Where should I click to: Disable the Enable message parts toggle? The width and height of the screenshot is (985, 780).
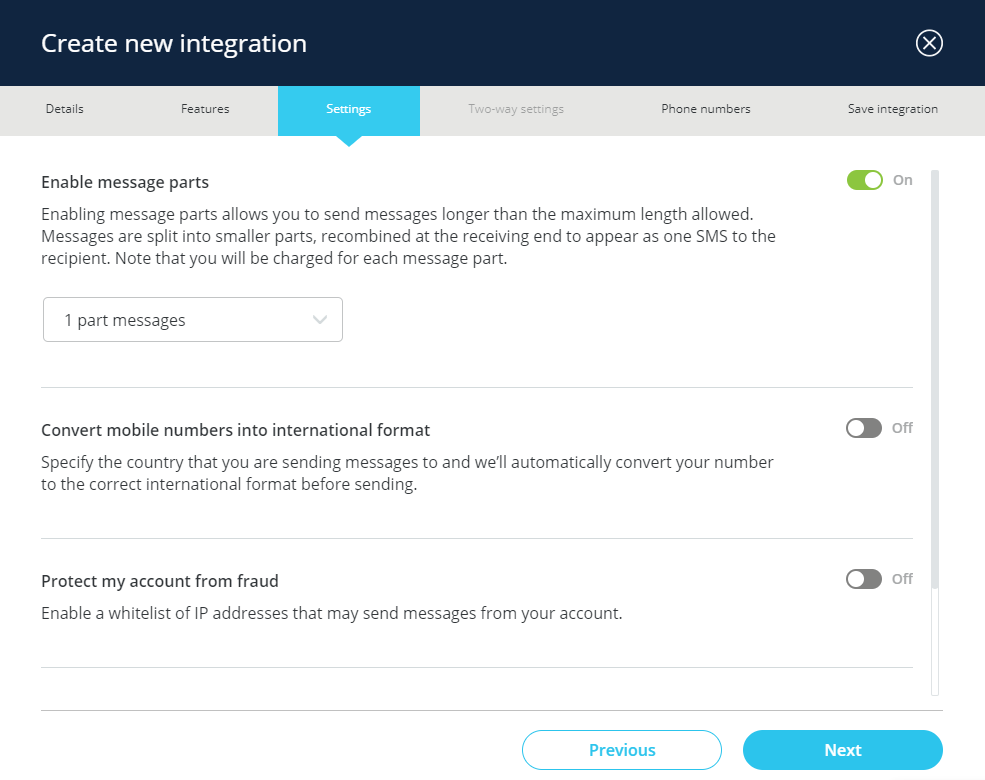[864, 180]
